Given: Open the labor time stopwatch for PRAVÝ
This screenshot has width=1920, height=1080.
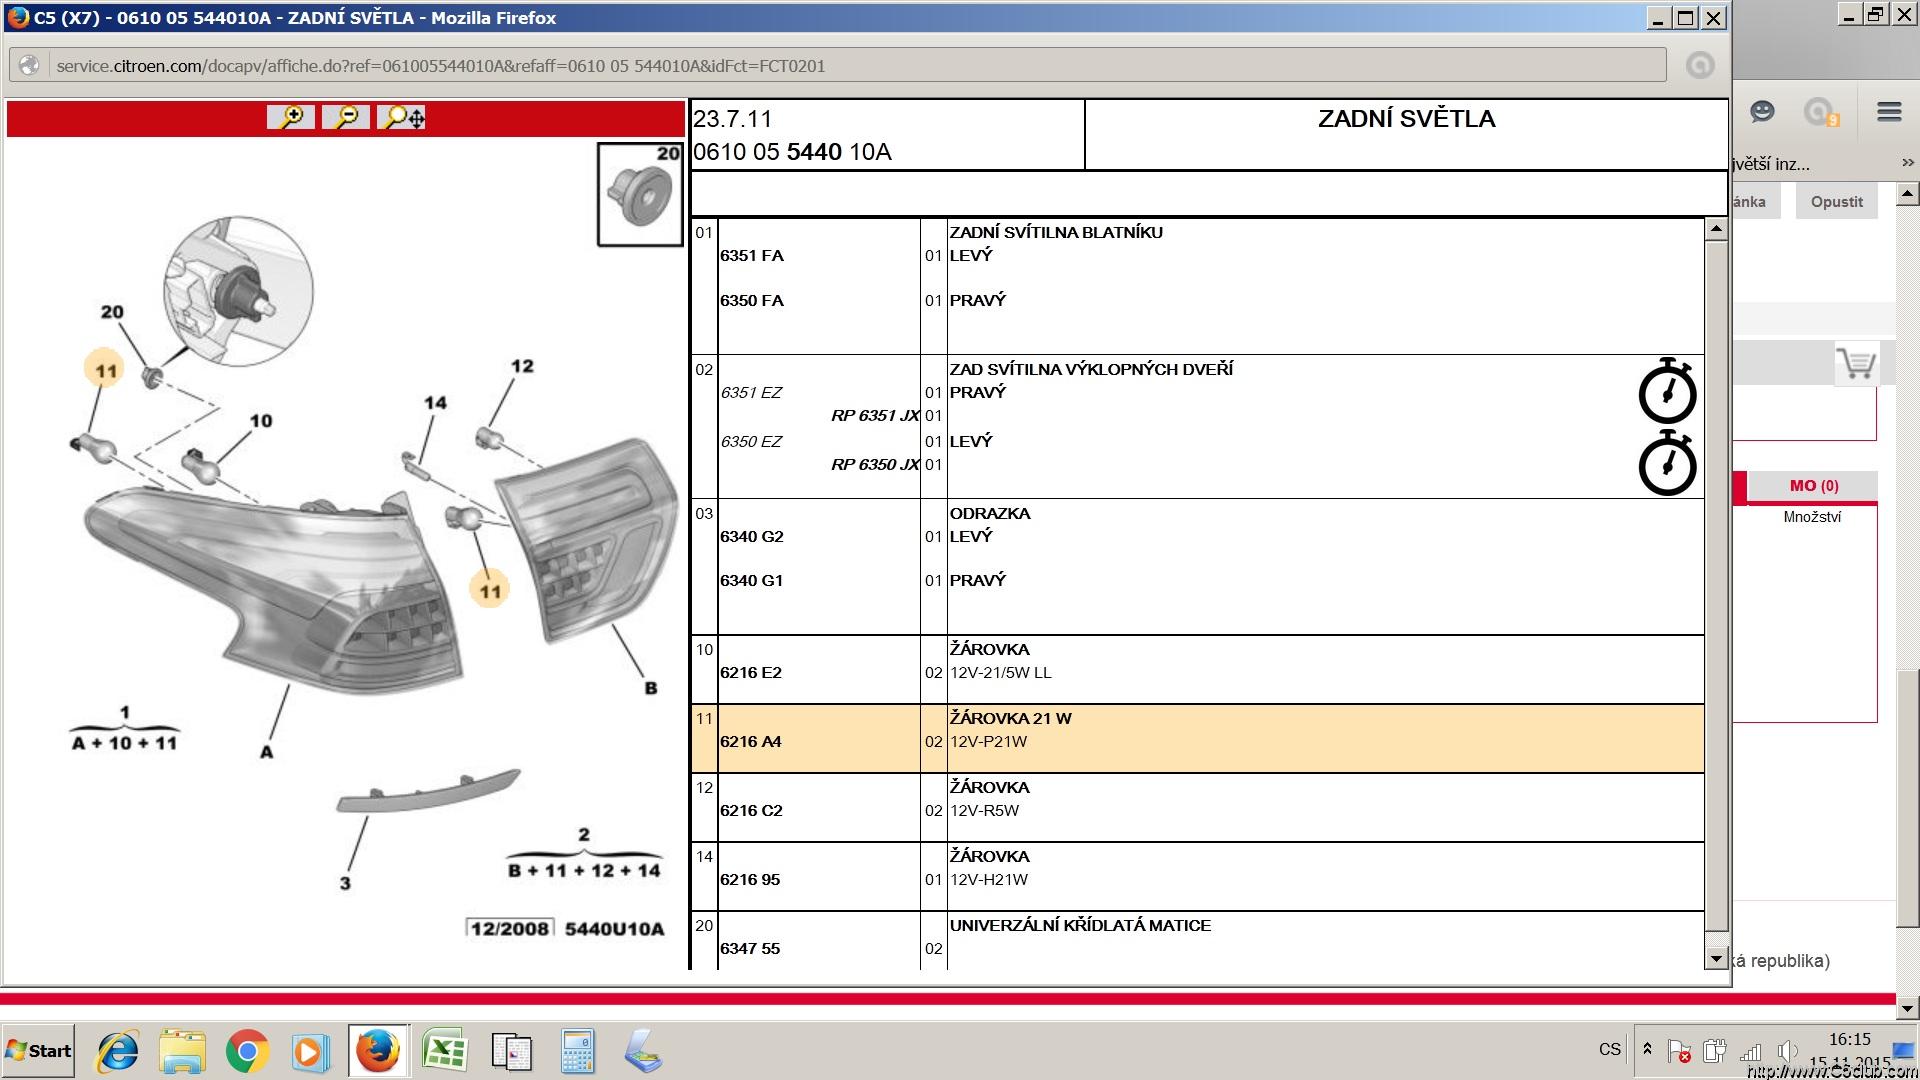Looking at the screenshot, I should (1667, 391).
